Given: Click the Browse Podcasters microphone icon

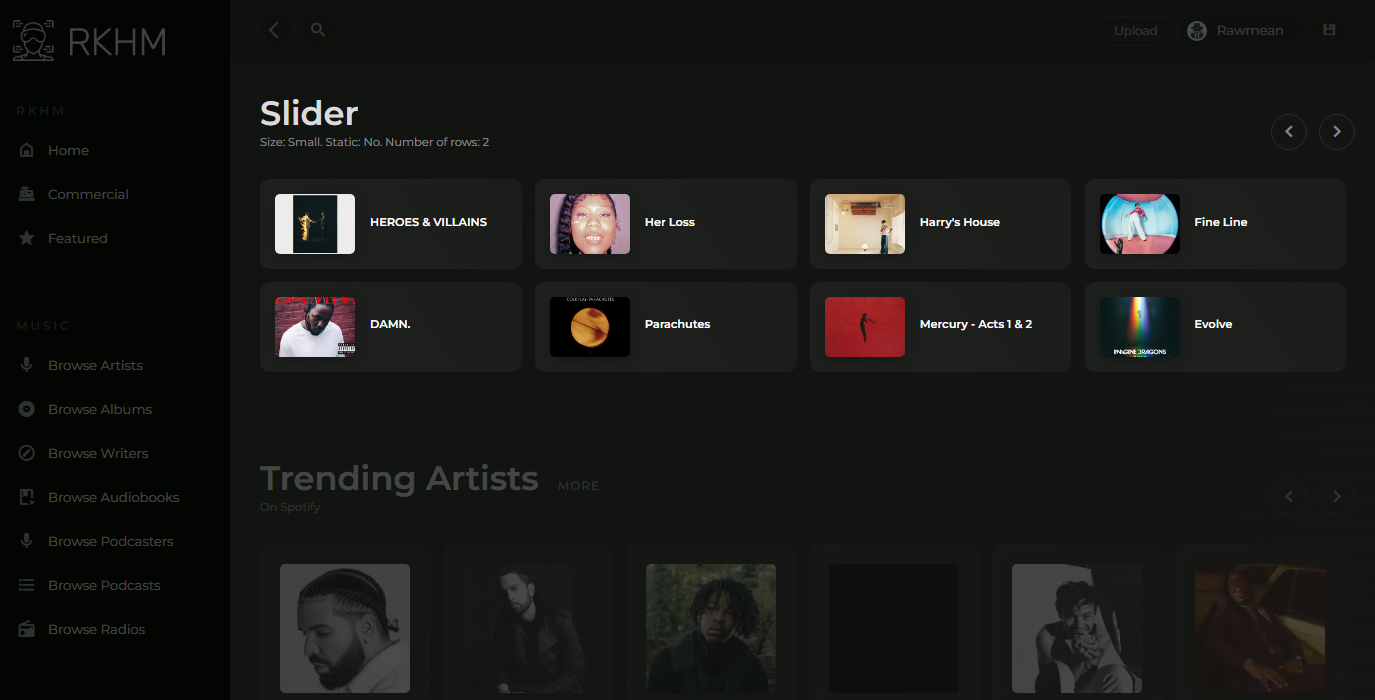Looking at the screenshot, I should coord(27,541).
